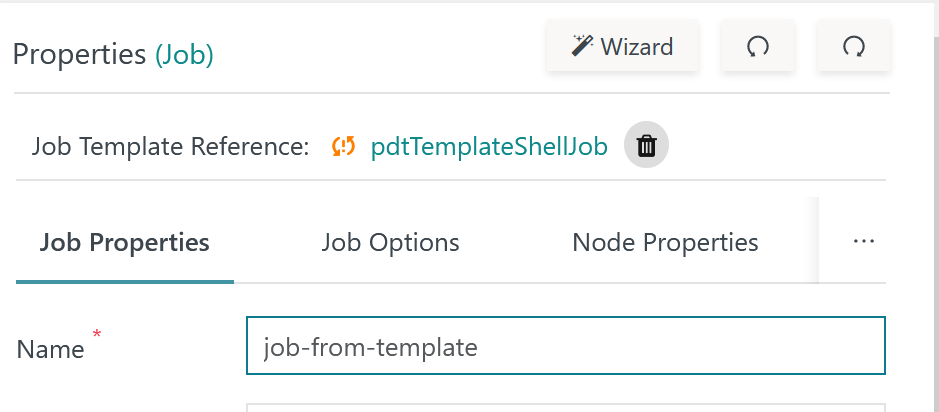Screen dimensions: 939x412
Task: Click the teal (Job) type label
Action: point(184,54)
